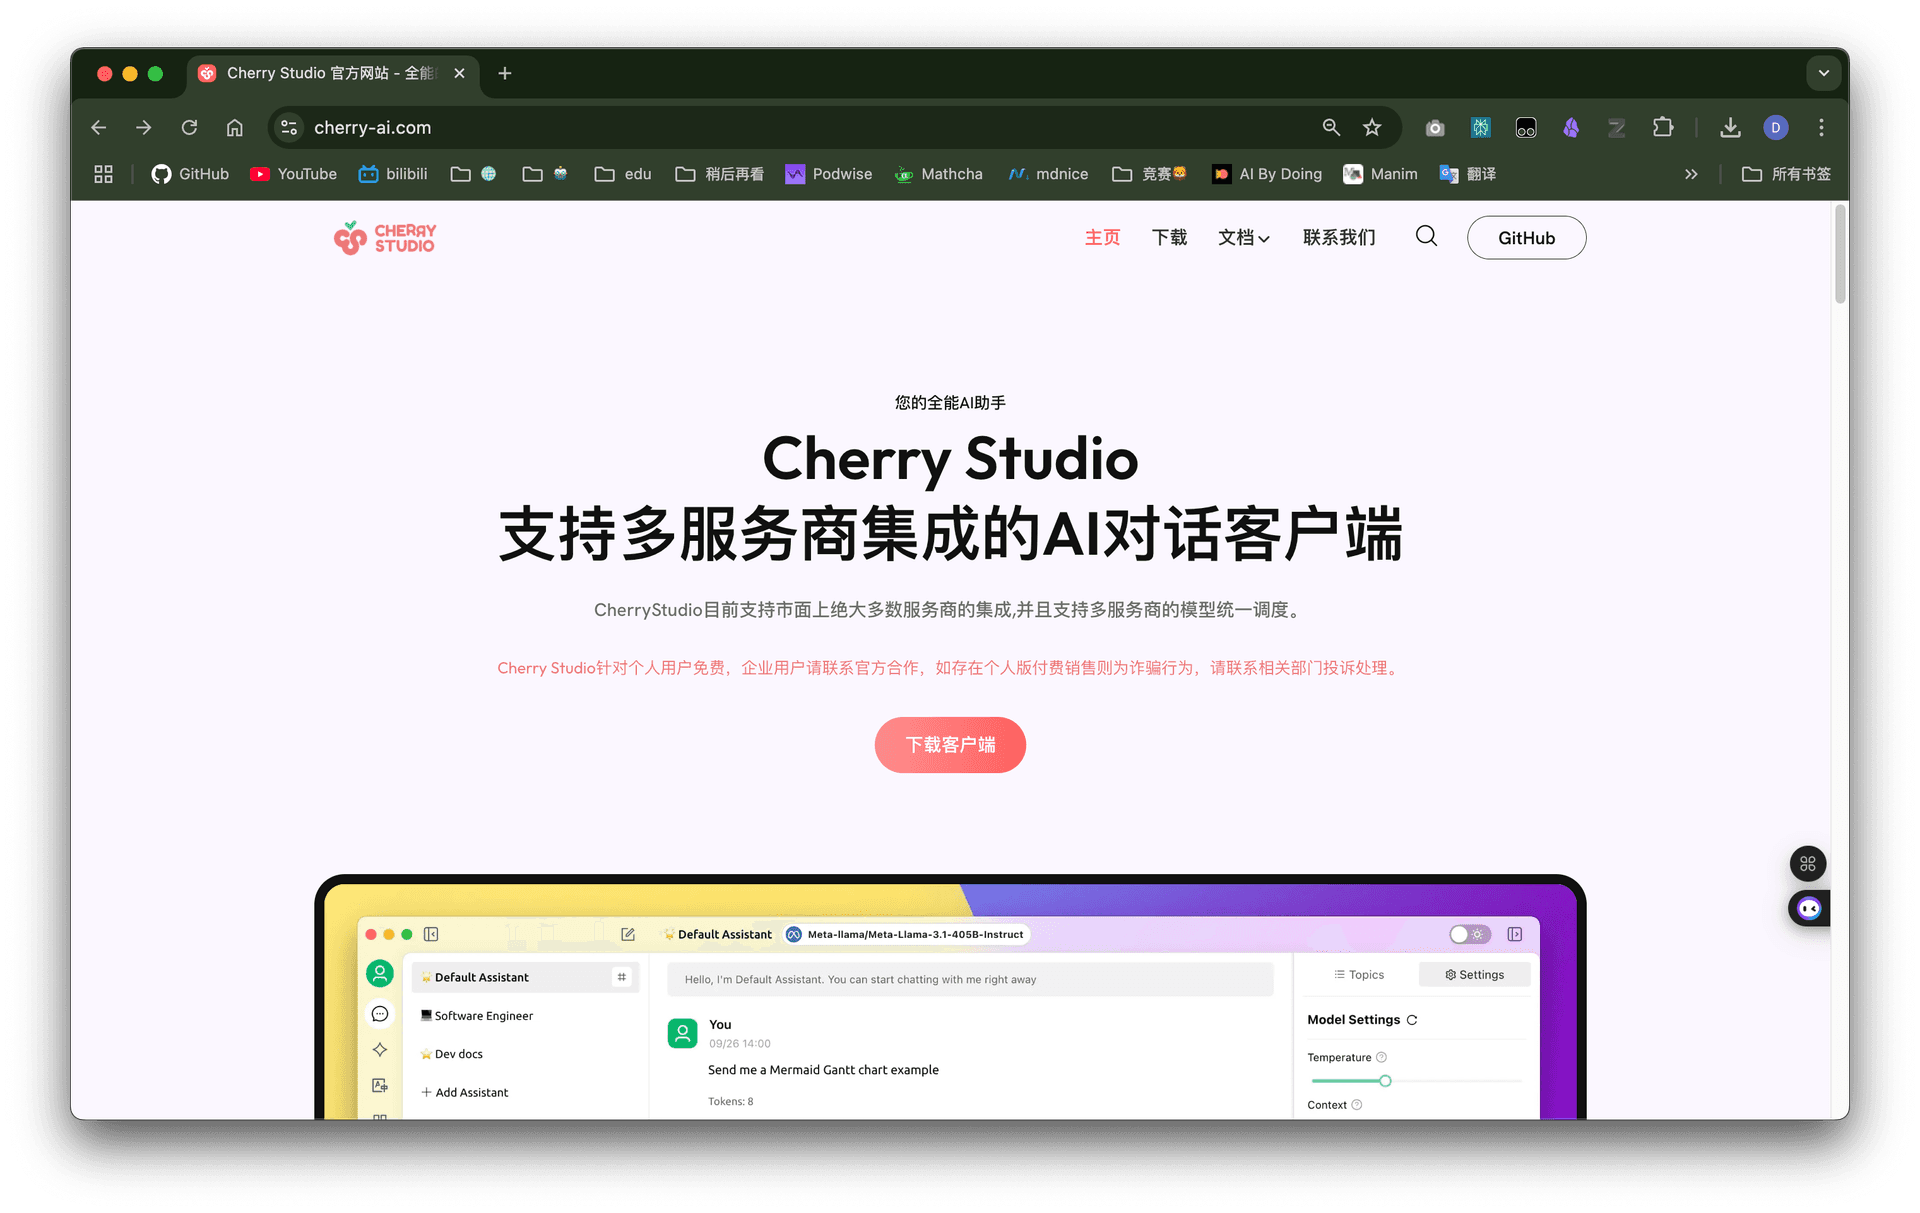Open the 稍后再看 bookmark folder
The image size is (1920, 1213).
[720, 174]
